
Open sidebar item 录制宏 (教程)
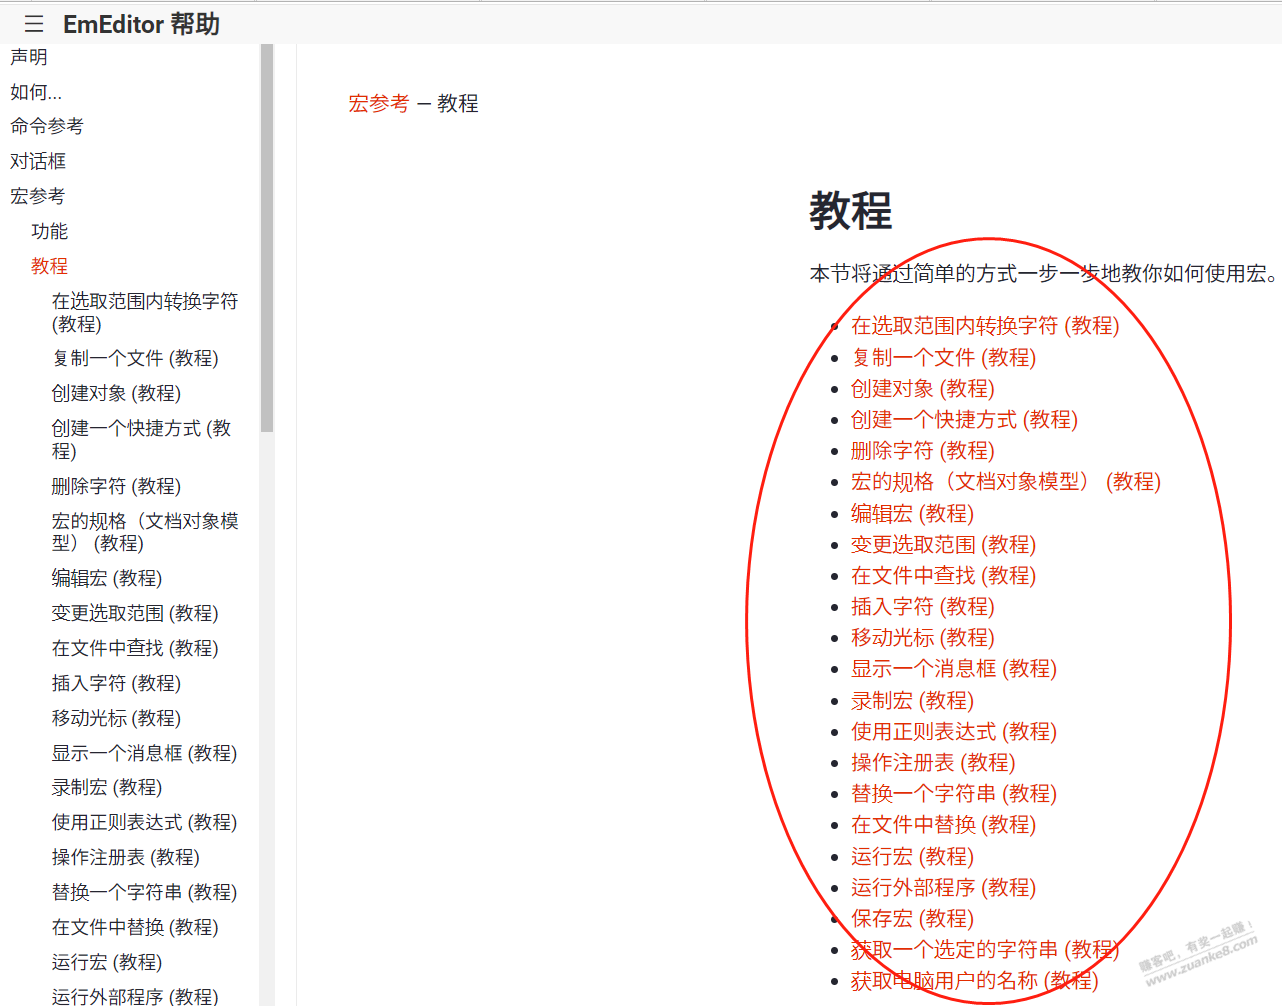(x=107, y=787)
